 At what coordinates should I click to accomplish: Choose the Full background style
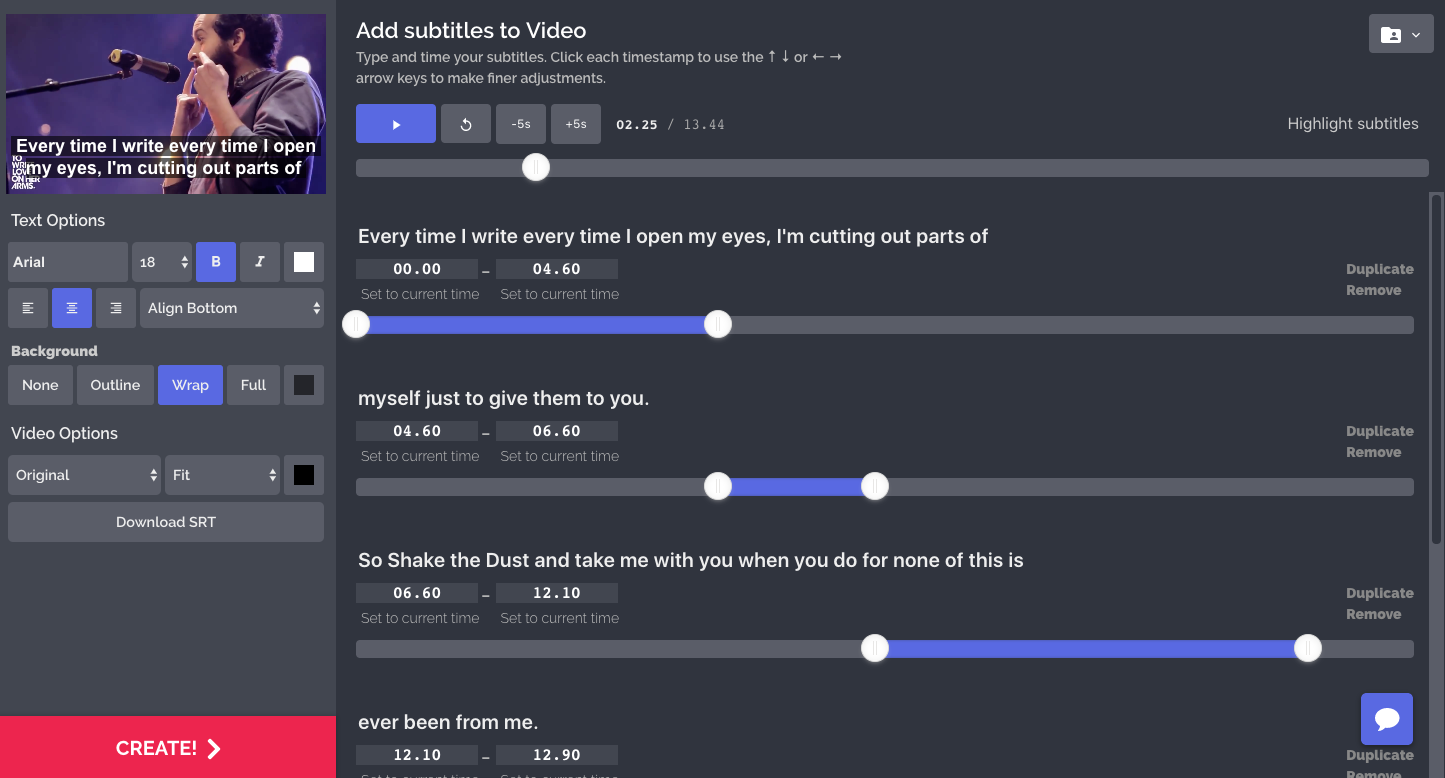[253, 385]
